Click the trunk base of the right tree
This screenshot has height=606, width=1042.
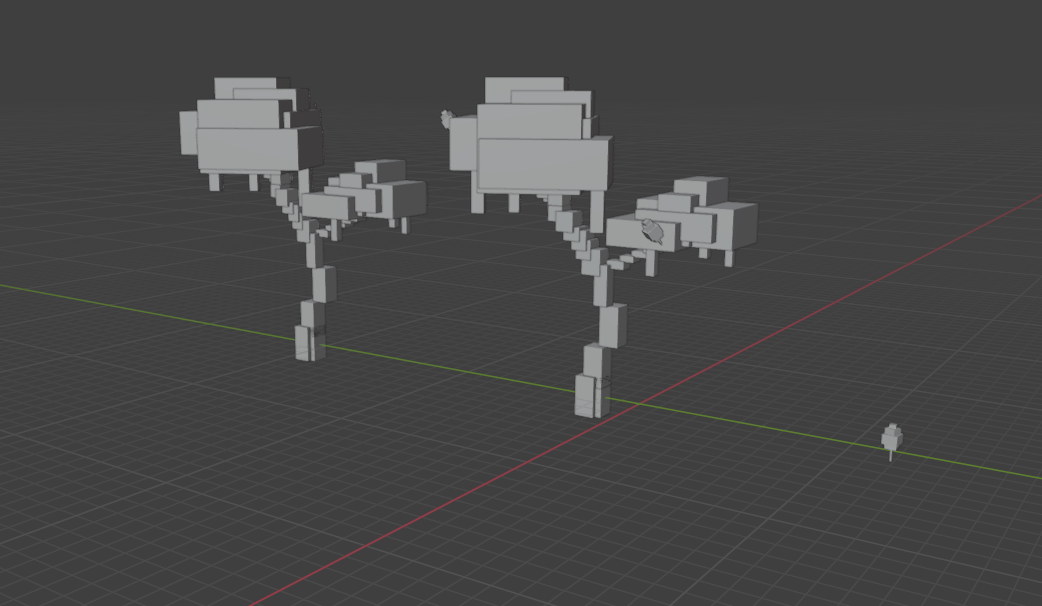(592, 394)
